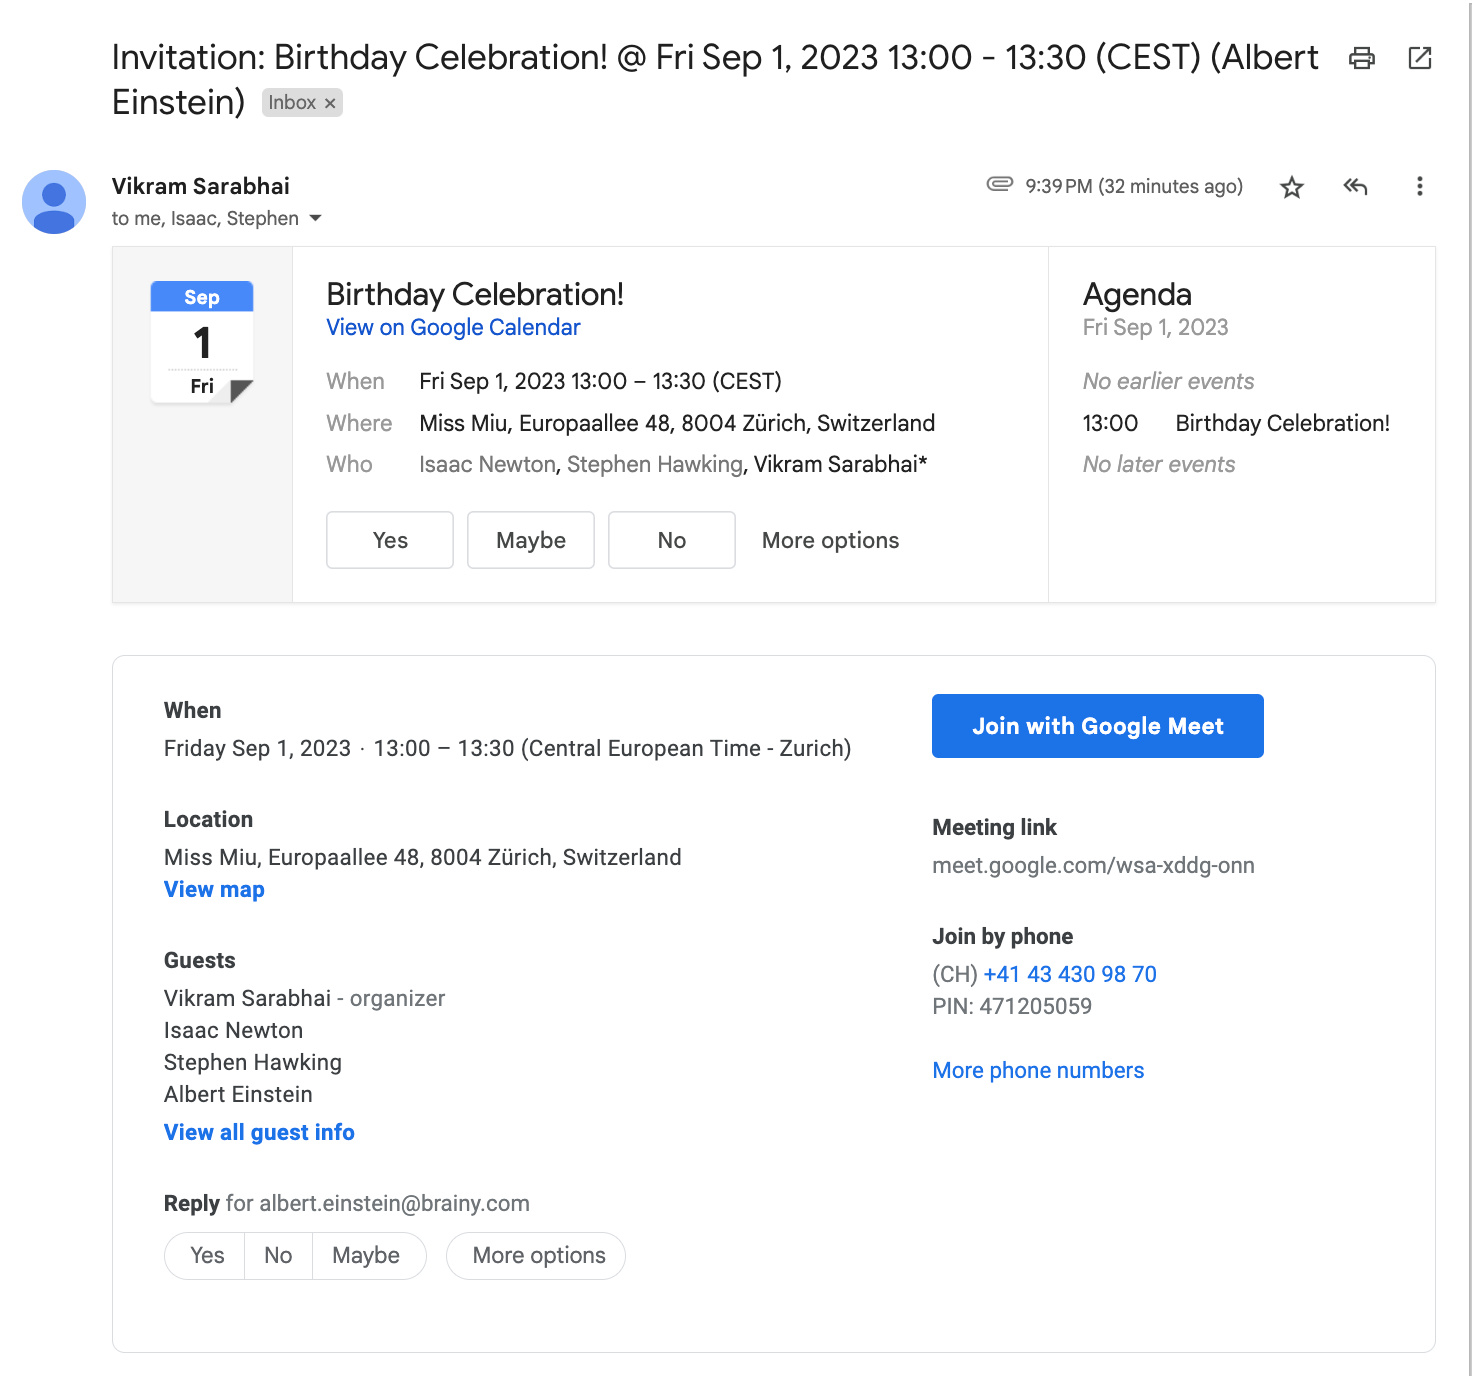The height and width of the screenshot is (1376, 1472).
Task: Choose Maybe in the top invitation card
Action: tap(531, 540)
